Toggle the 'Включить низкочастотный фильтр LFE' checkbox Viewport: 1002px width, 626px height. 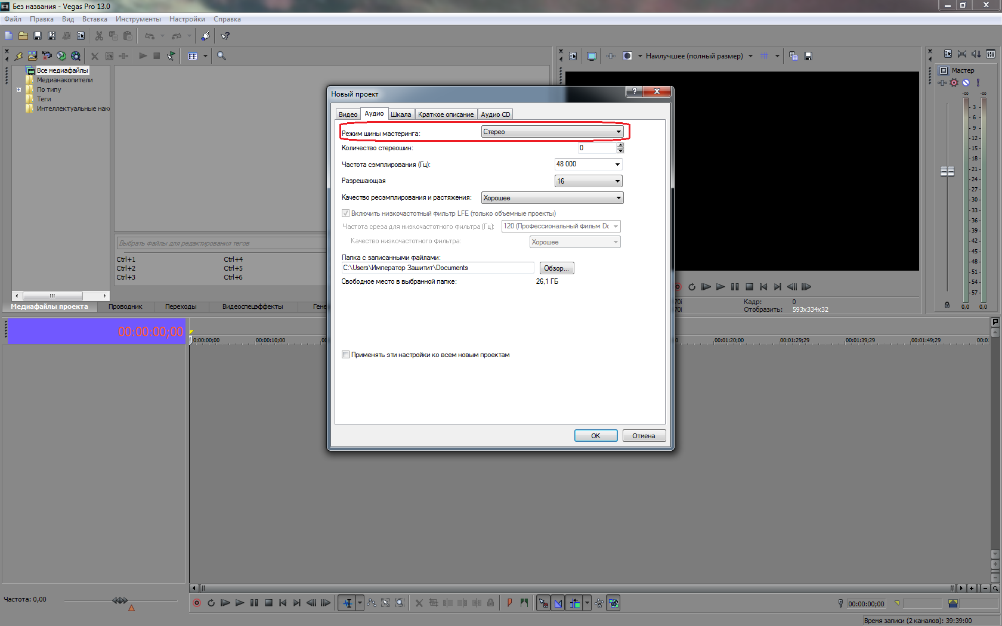[x=346, y=213]
